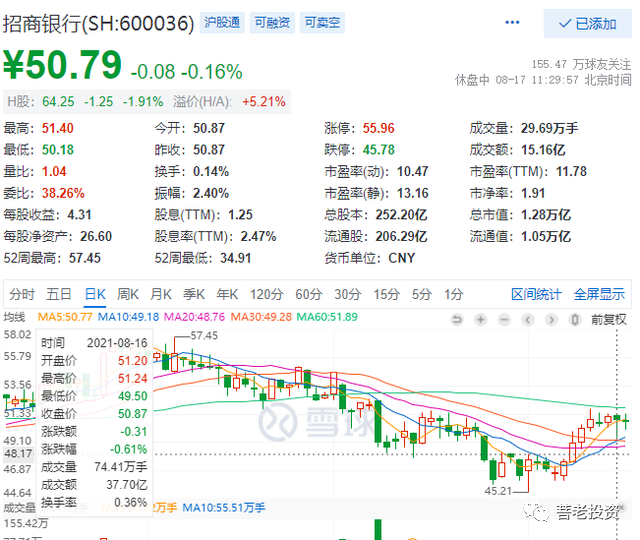Select the 1分 chart tab

point(453,294)
